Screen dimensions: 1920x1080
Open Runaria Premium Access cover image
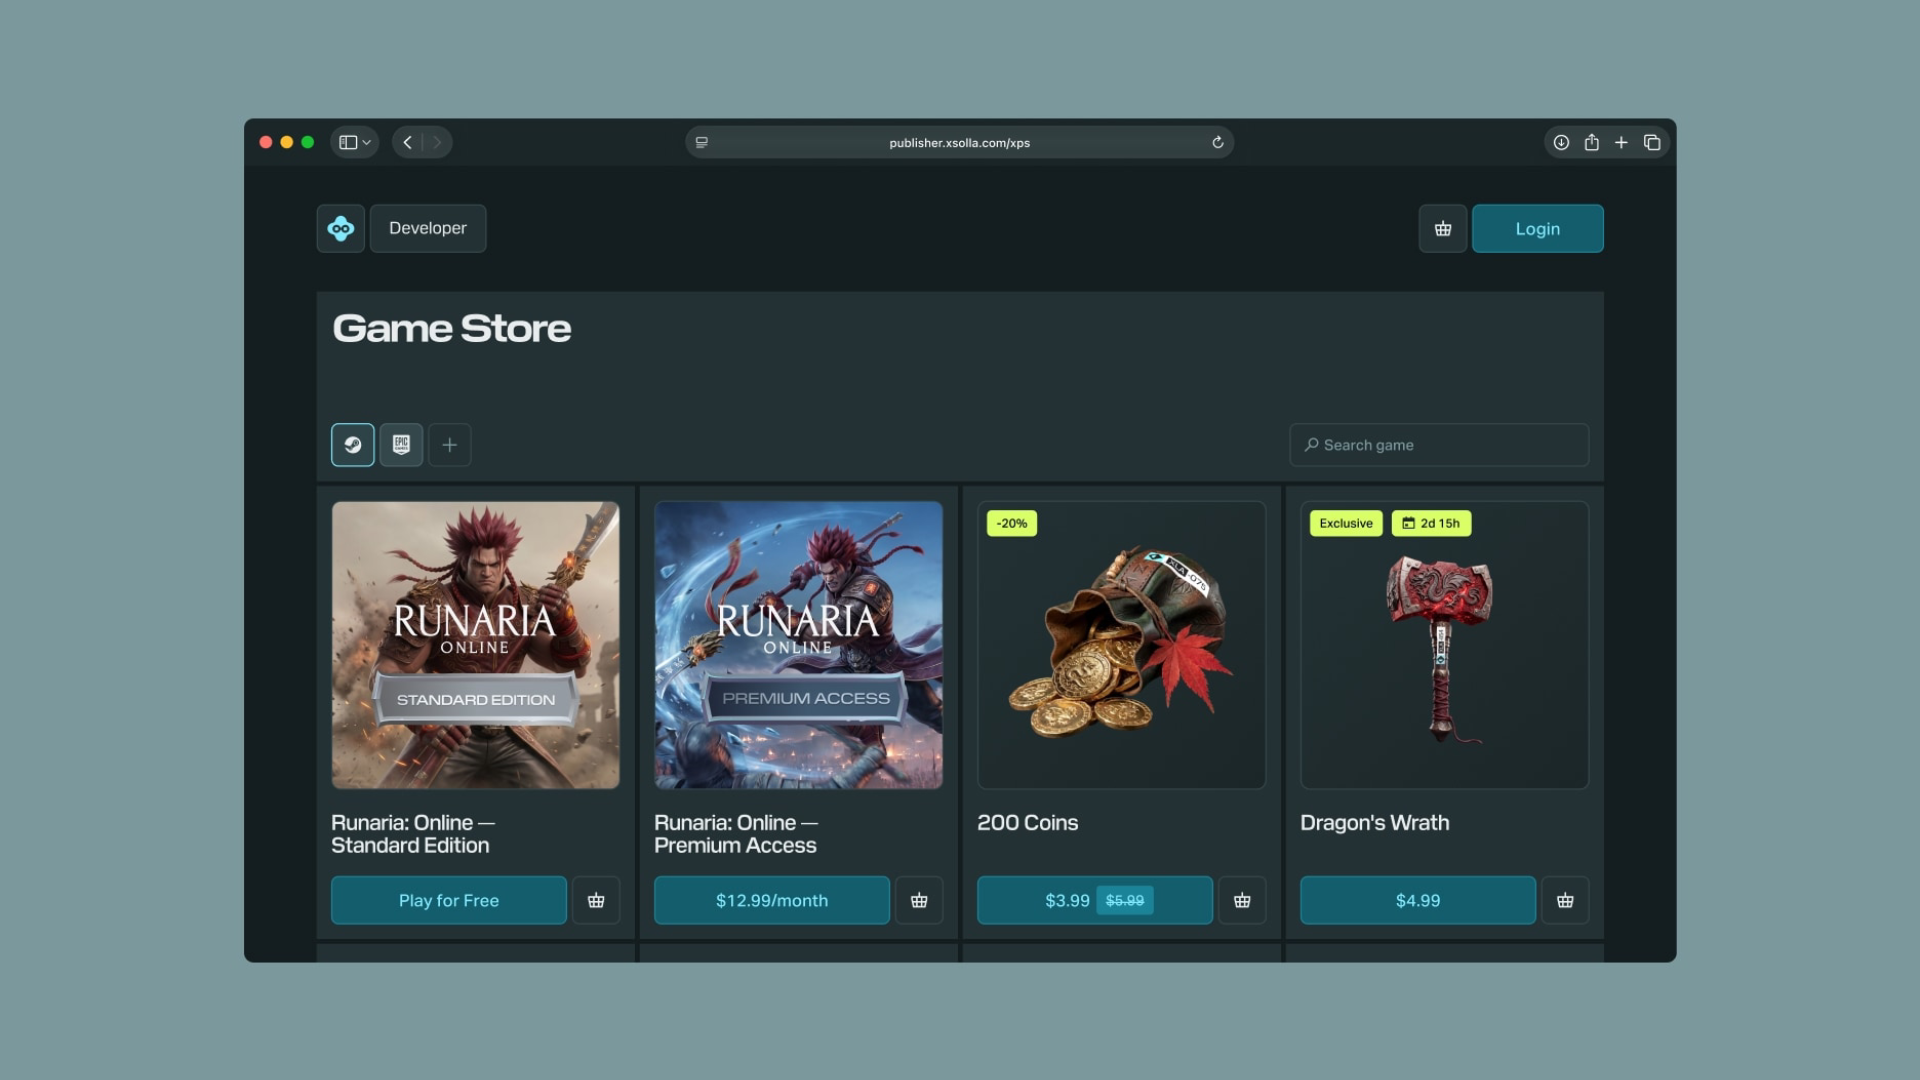798,645
